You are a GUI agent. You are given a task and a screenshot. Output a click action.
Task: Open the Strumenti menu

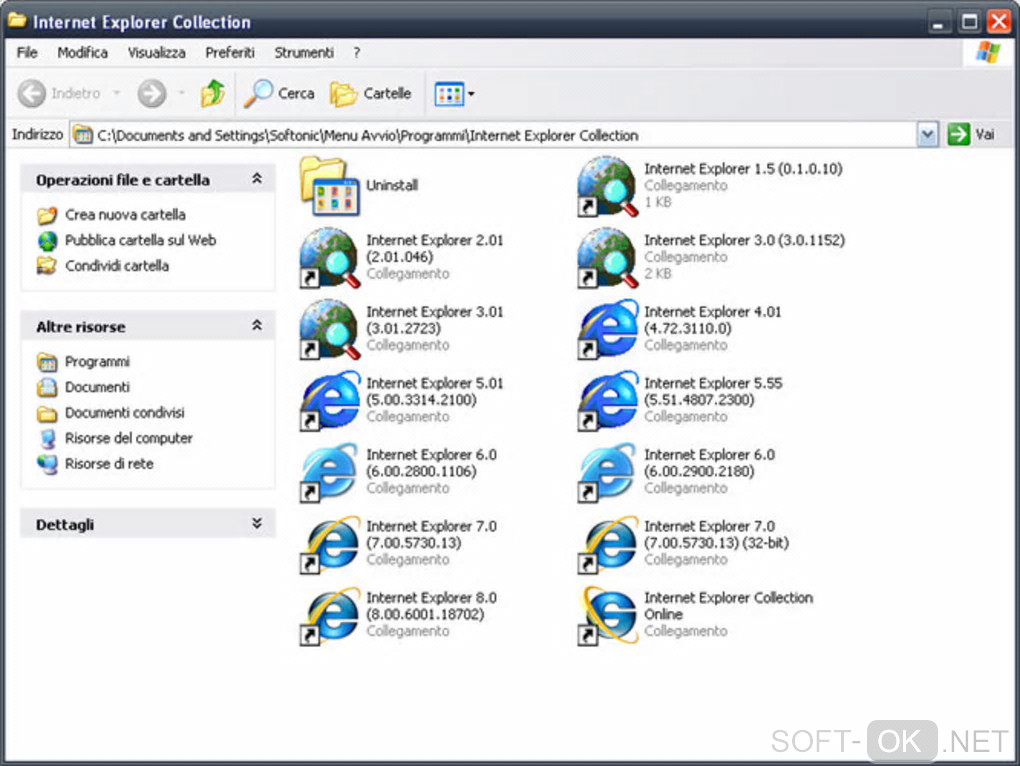[304, 53]
